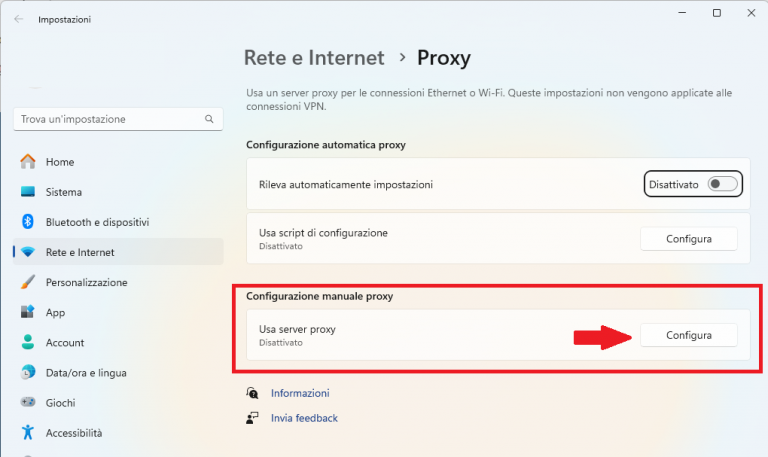Image resolution: width=768 pixels, height=457 pixels.
Task: Configure the Usa script di configurazione option
Action: (689, 239)
